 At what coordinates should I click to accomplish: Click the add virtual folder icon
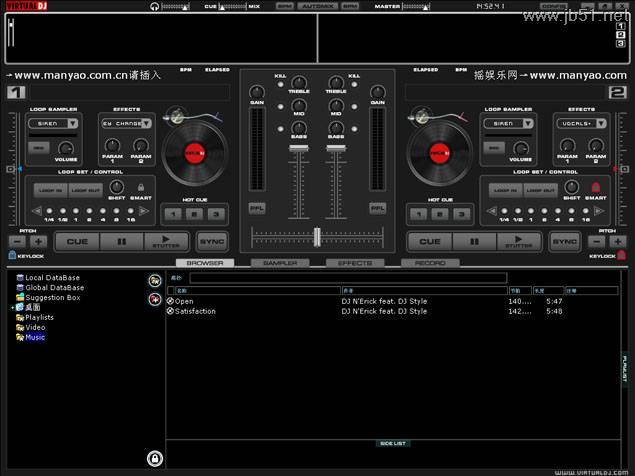[x=155, y=281]
